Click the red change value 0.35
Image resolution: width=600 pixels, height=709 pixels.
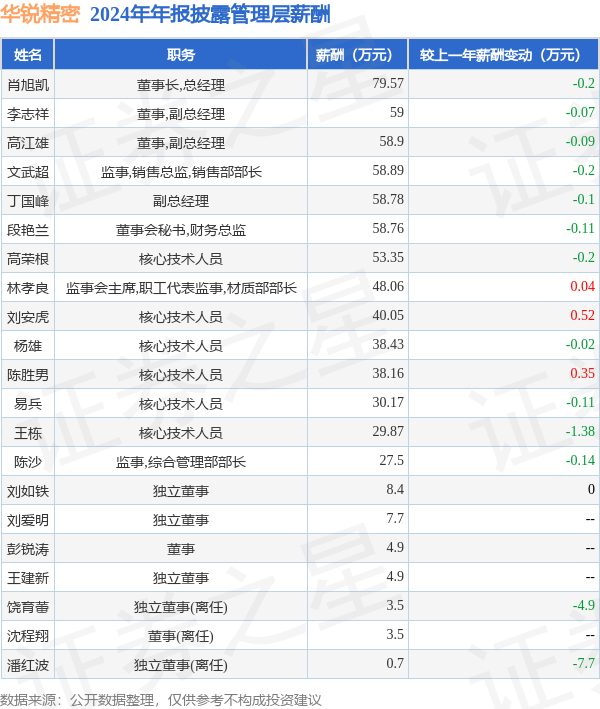(582, 373)
